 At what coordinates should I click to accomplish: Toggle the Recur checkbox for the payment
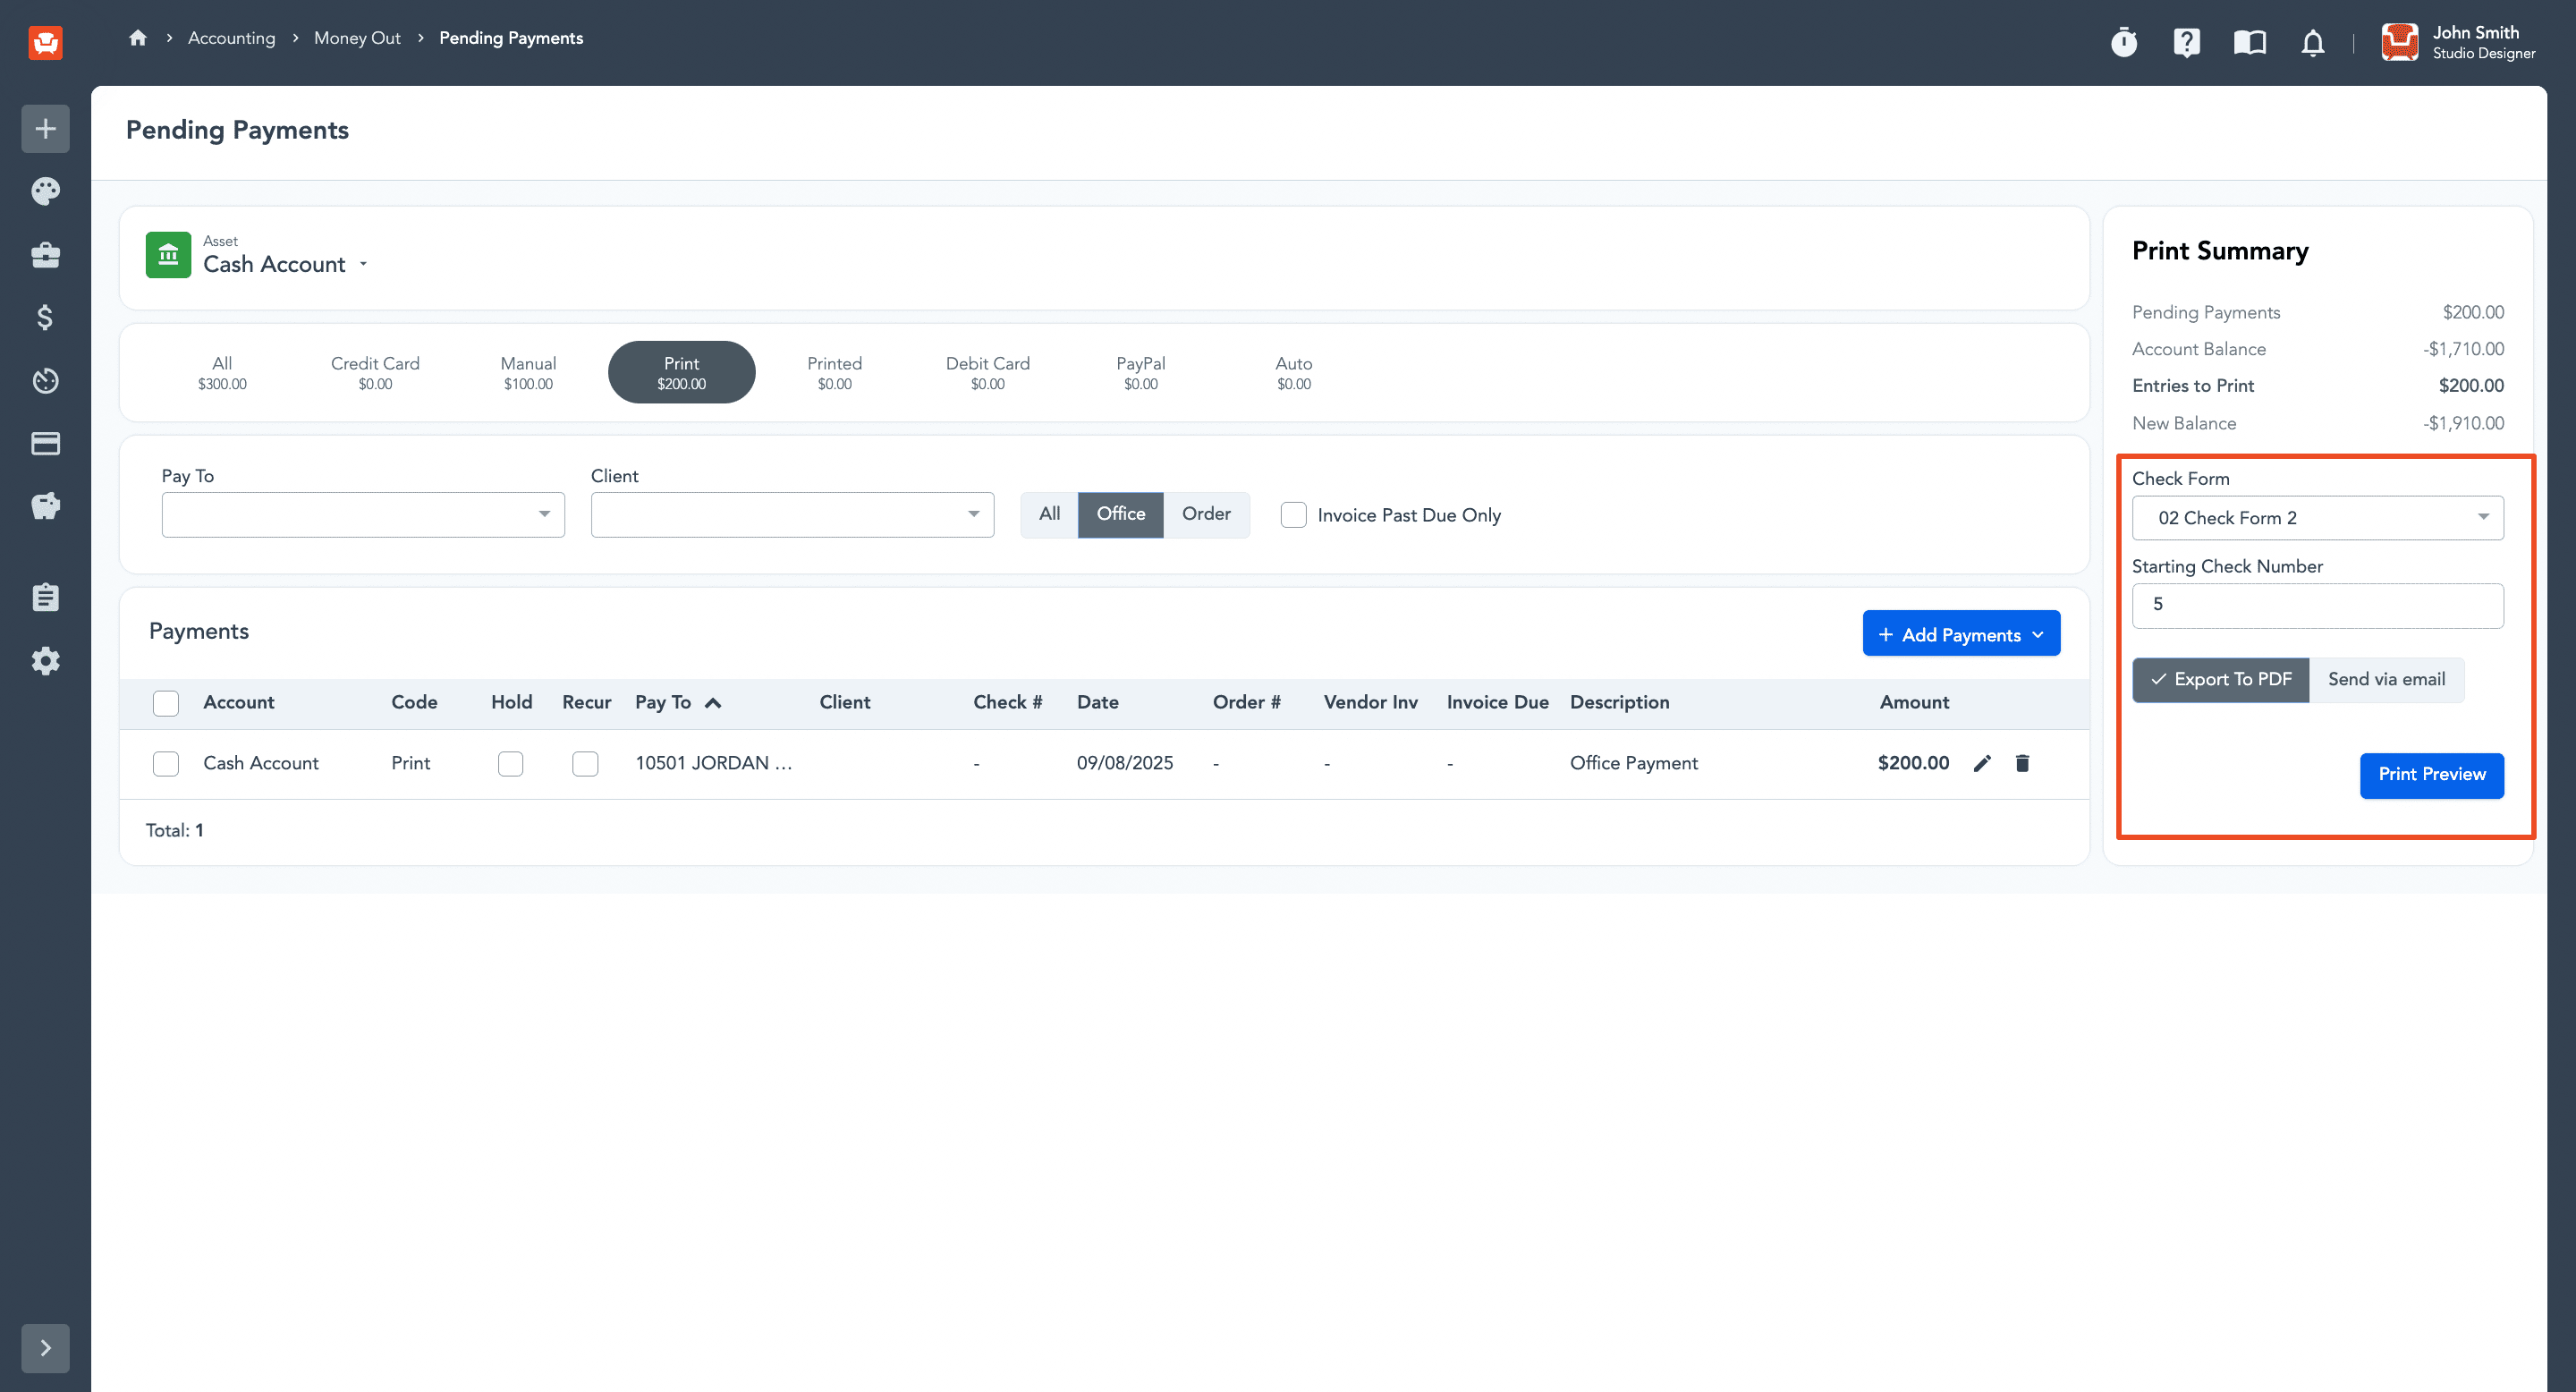click(585, 764)
